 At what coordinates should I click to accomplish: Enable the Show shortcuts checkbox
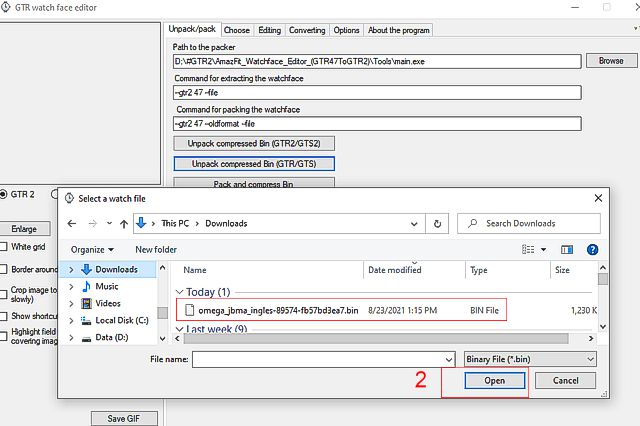(x=4, y=316)
